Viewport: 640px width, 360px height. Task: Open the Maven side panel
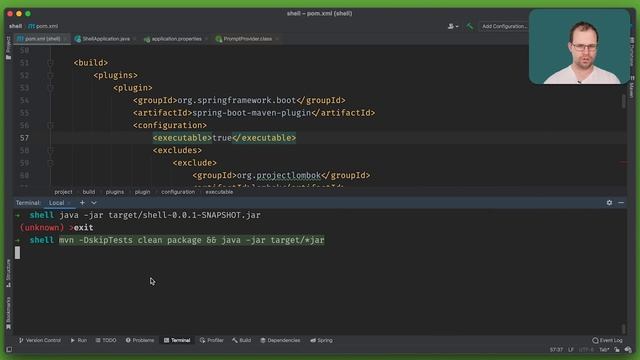click(x=631, y=87)
